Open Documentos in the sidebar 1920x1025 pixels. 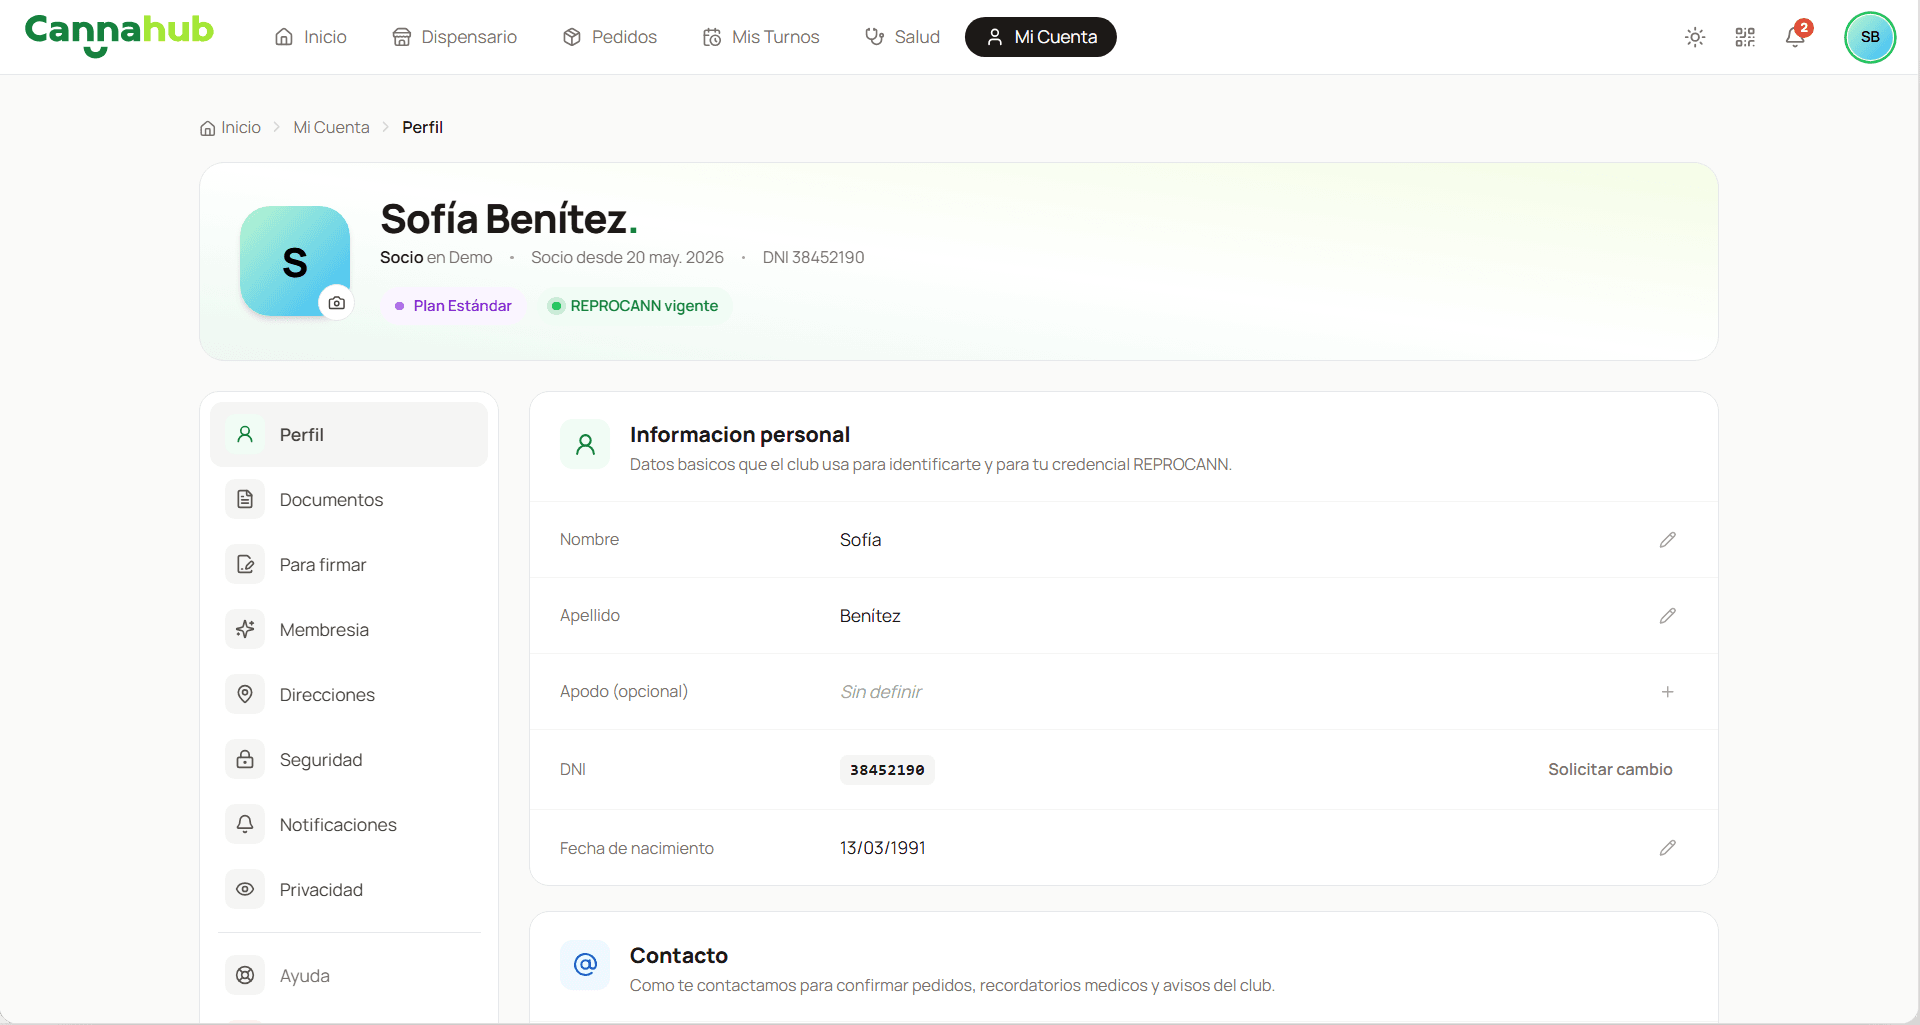point(349,500)
